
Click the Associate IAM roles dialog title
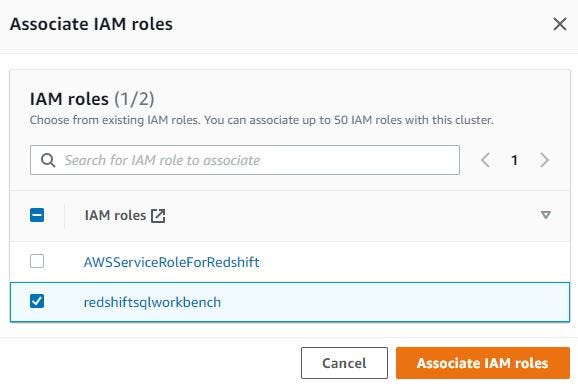(x=91, y=24)
